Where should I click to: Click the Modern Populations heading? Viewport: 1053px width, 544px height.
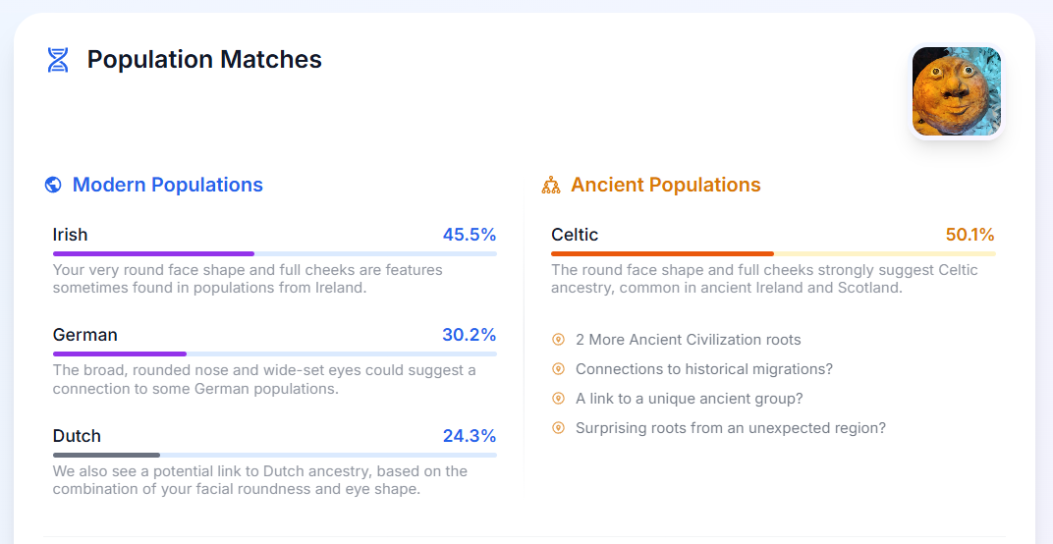167,185
